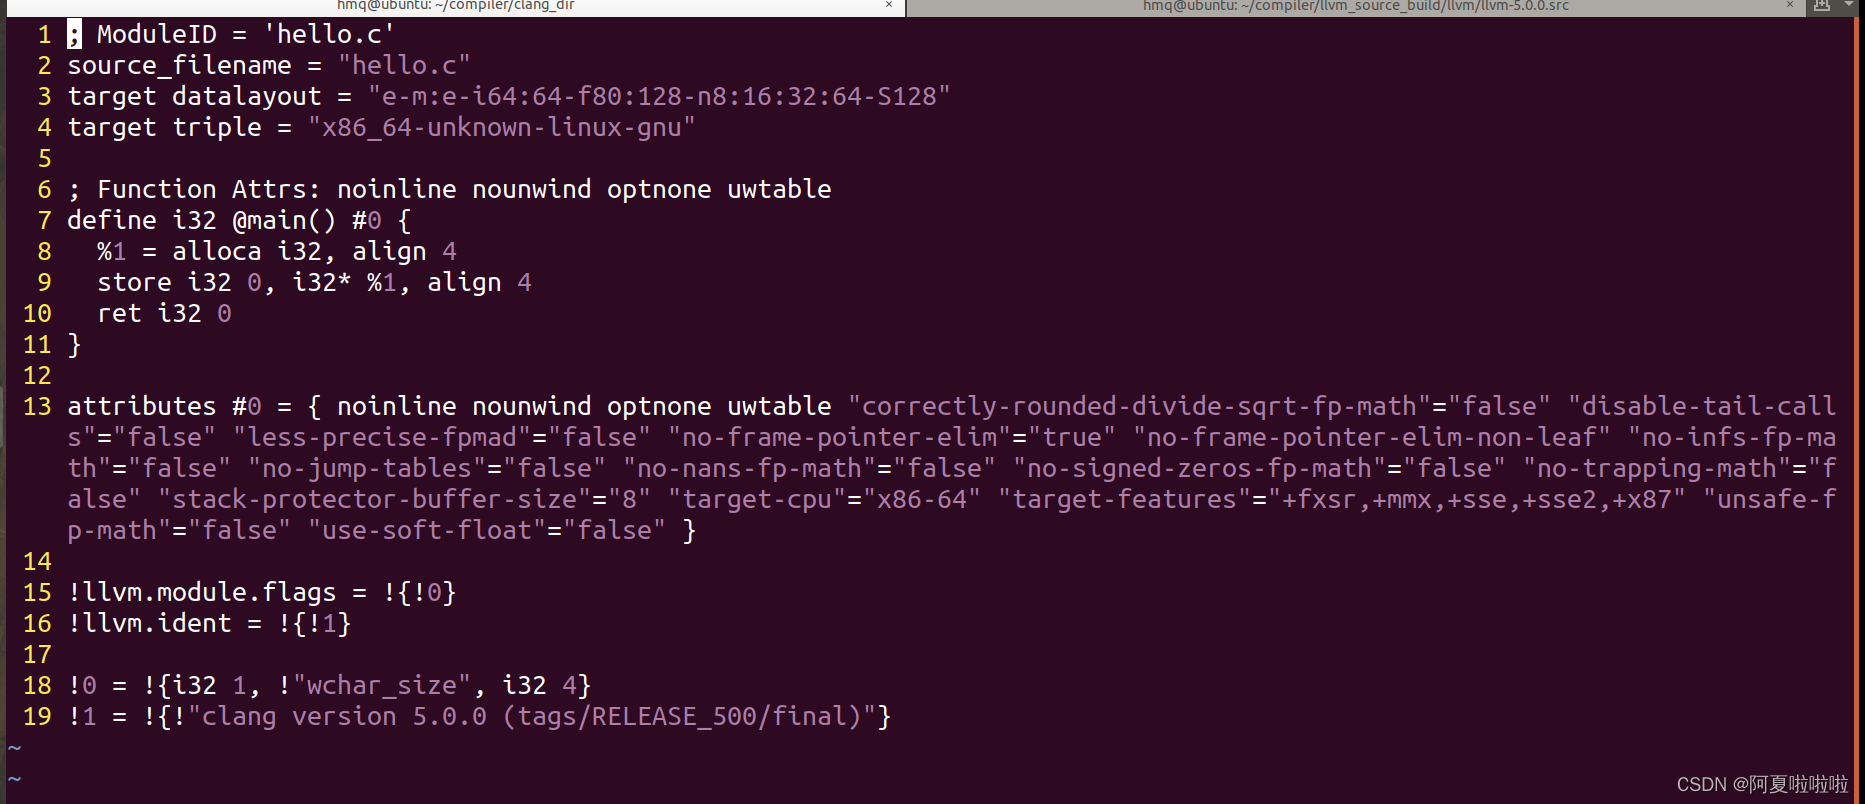The image size is (1865, 804).
Task: Click the "hello.c" source_filename string
Action: click(404, 66)
